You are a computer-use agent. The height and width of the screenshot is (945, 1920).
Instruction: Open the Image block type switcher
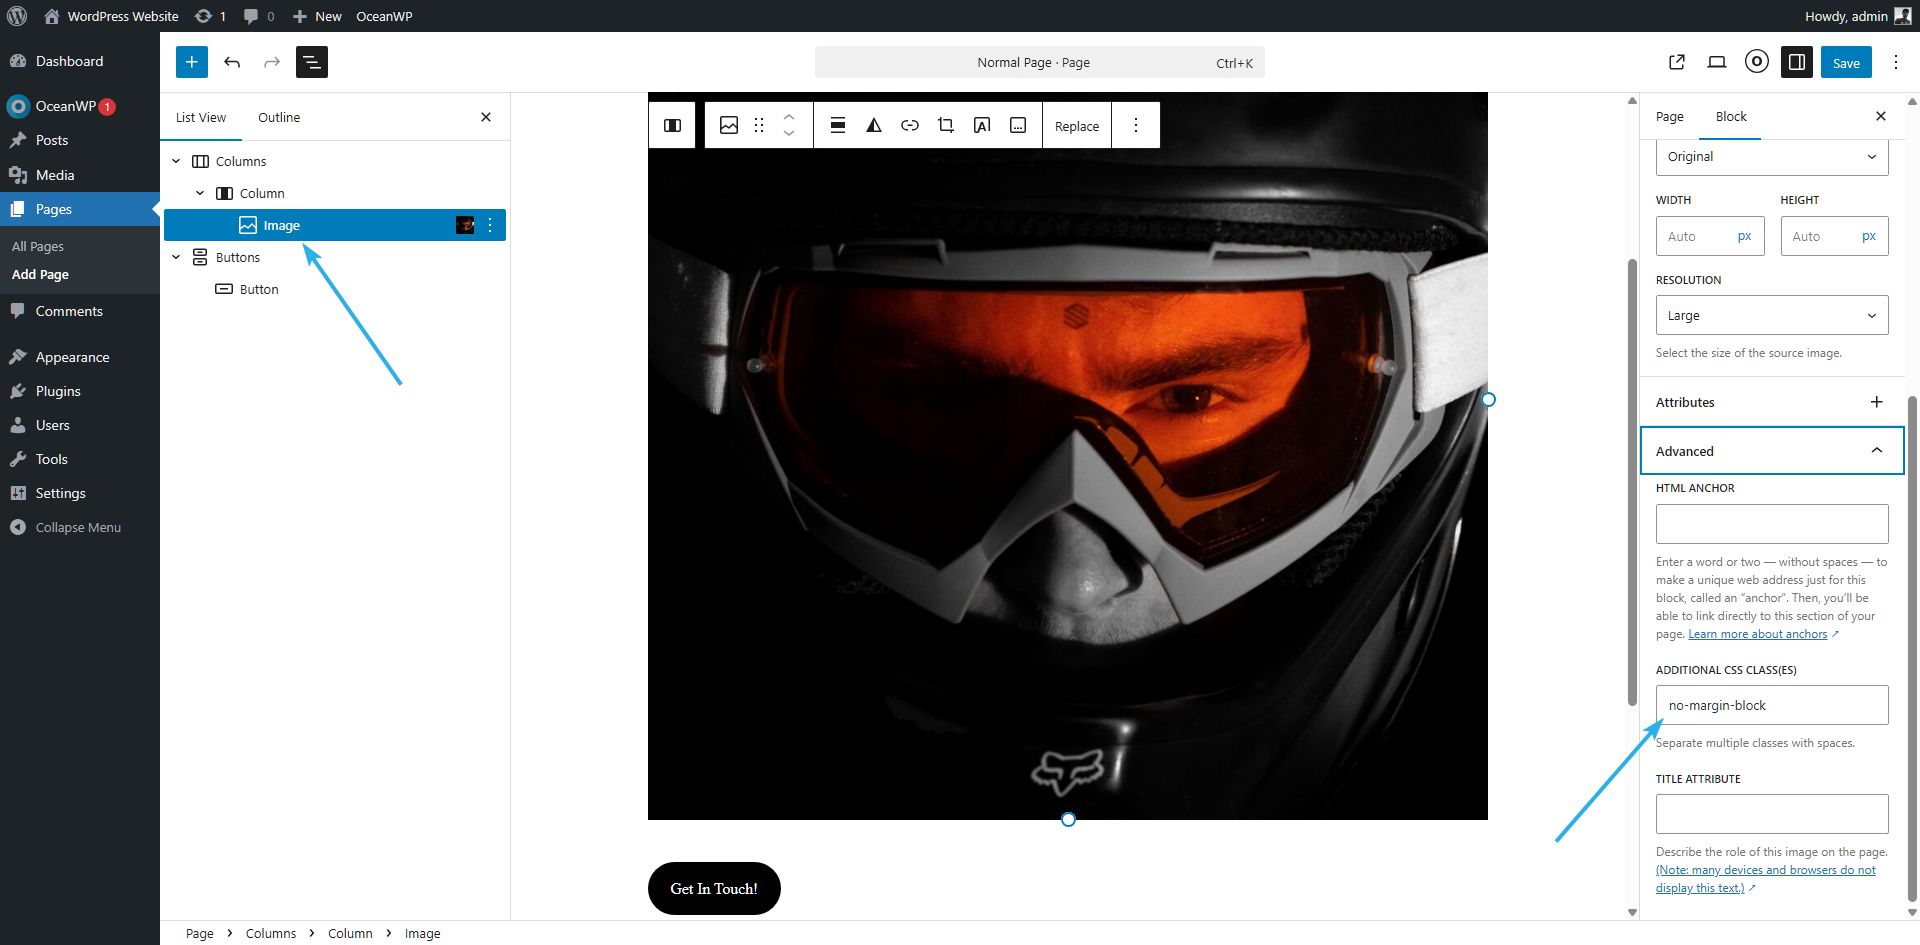[729, 125]
